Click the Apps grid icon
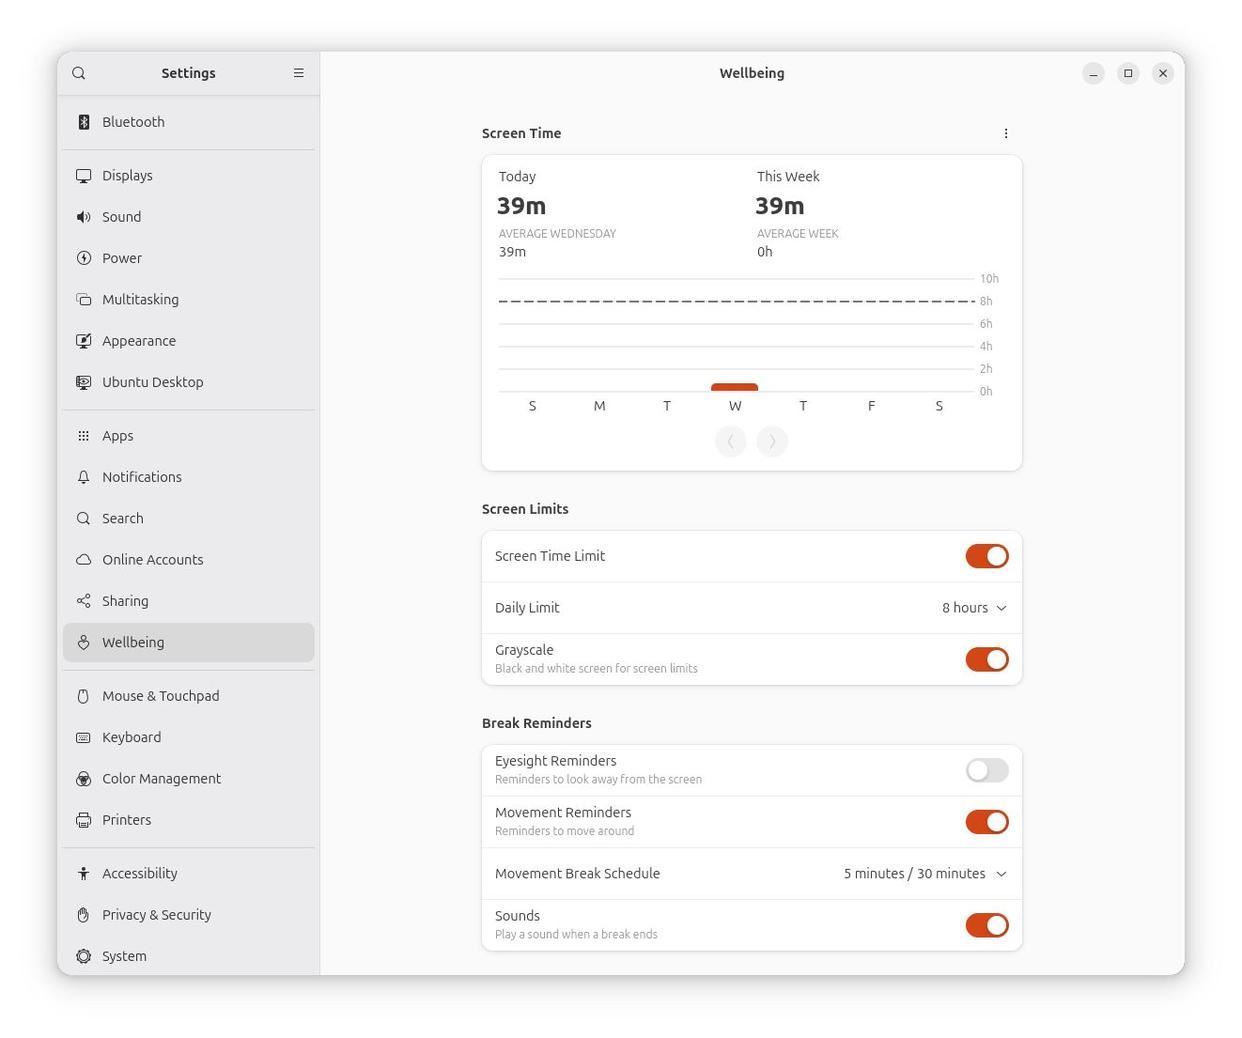The image size is (1242, 1038). (x=84, y=436)
